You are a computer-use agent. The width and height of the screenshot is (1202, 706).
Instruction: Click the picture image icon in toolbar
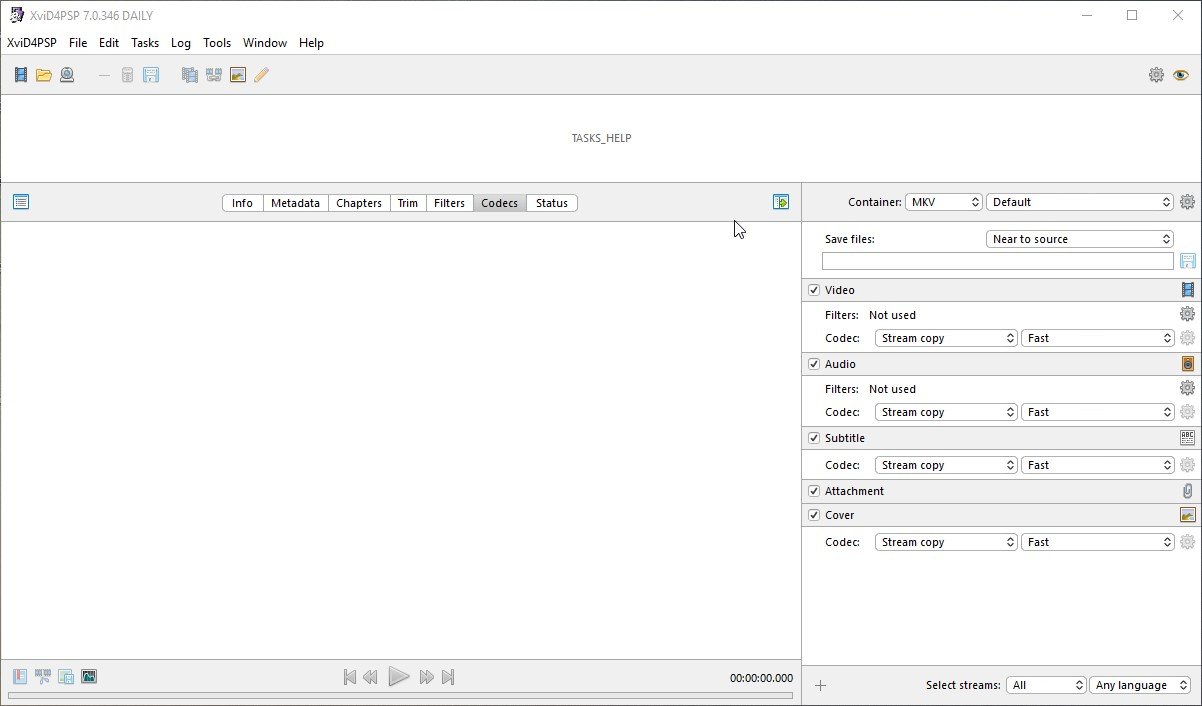[238, 75]
